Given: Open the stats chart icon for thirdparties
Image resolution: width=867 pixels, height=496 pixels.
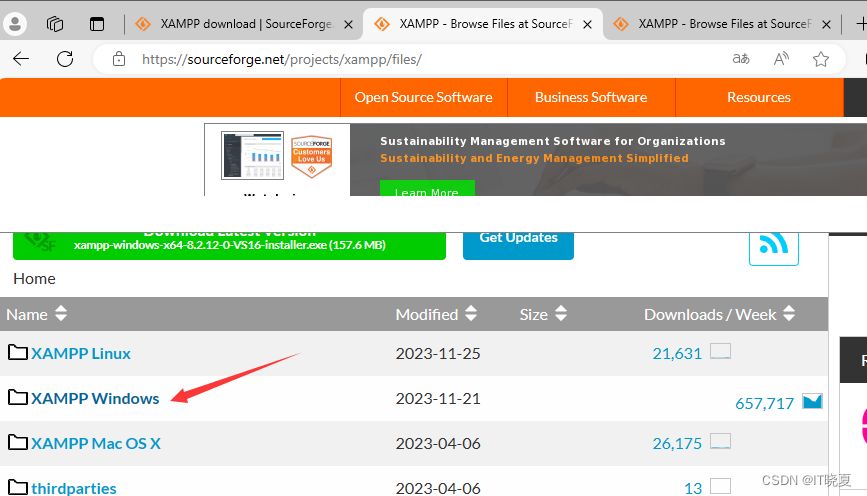Looking at the screenshot, I should pyautogui.click(x=720, y=486).
